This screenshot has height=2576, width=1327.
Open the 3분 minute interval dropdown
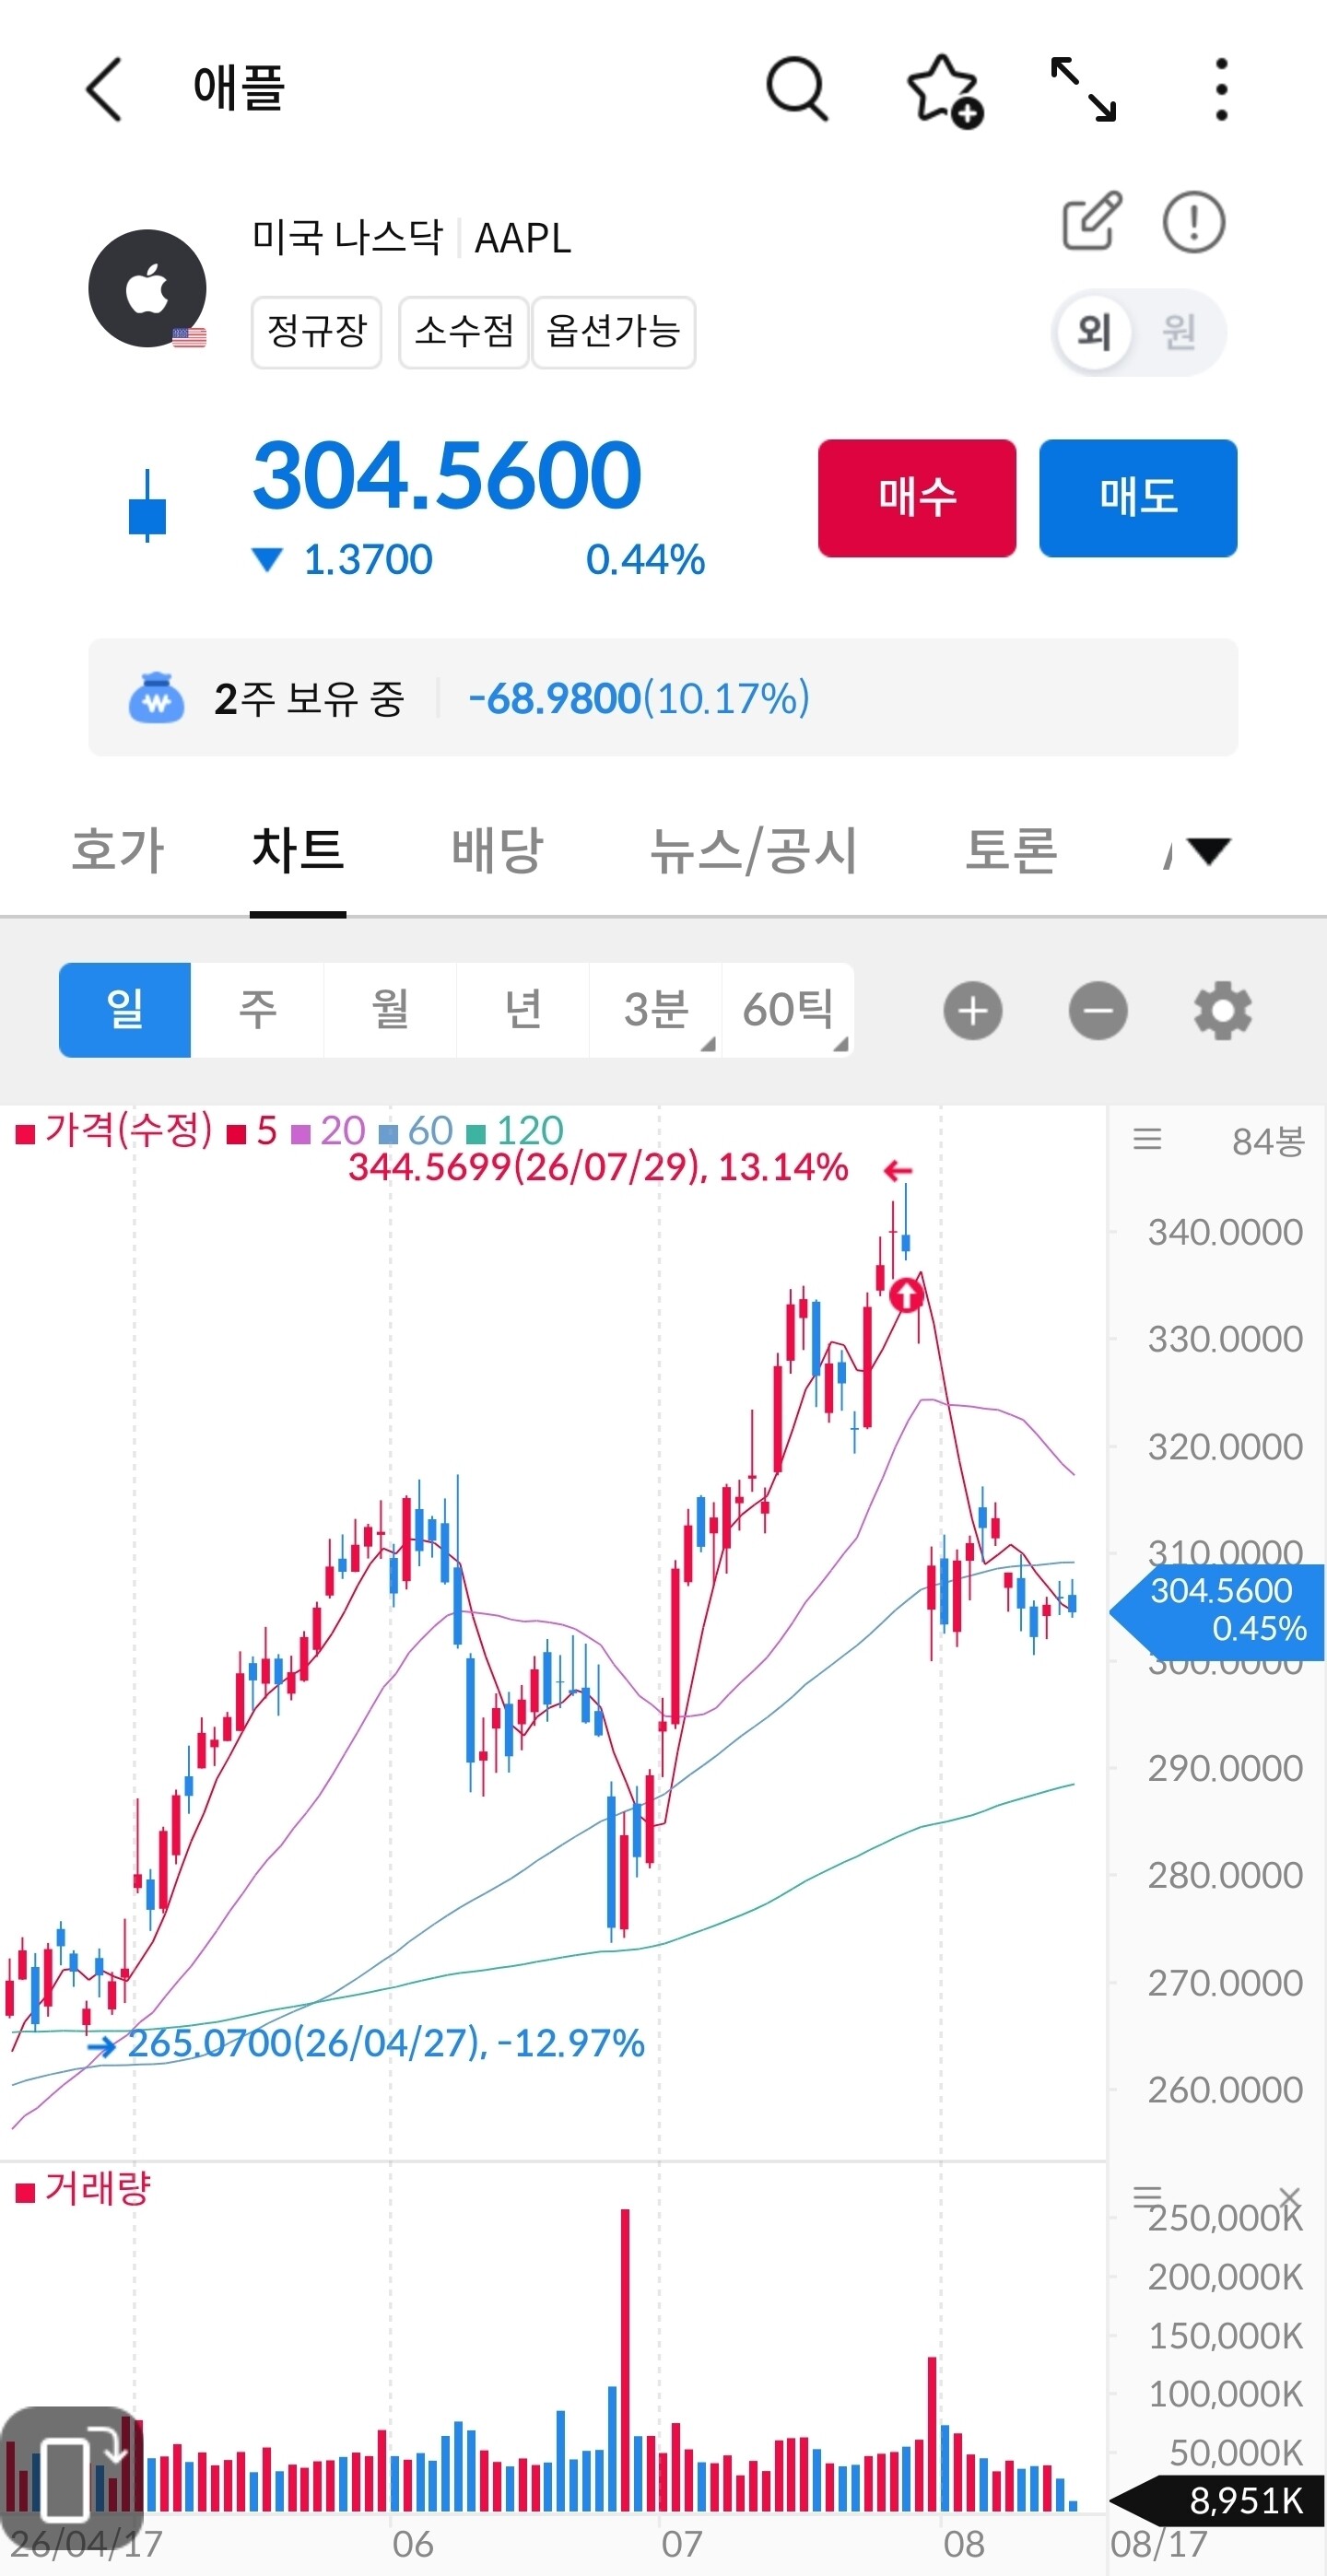pos(656,1010)
